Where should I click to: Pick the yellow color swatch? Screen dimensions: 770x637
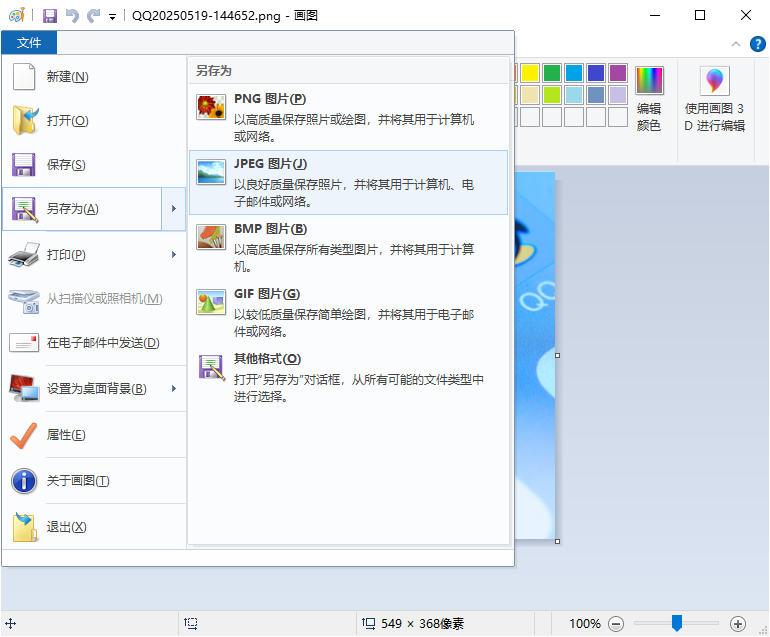pos(530,73)
